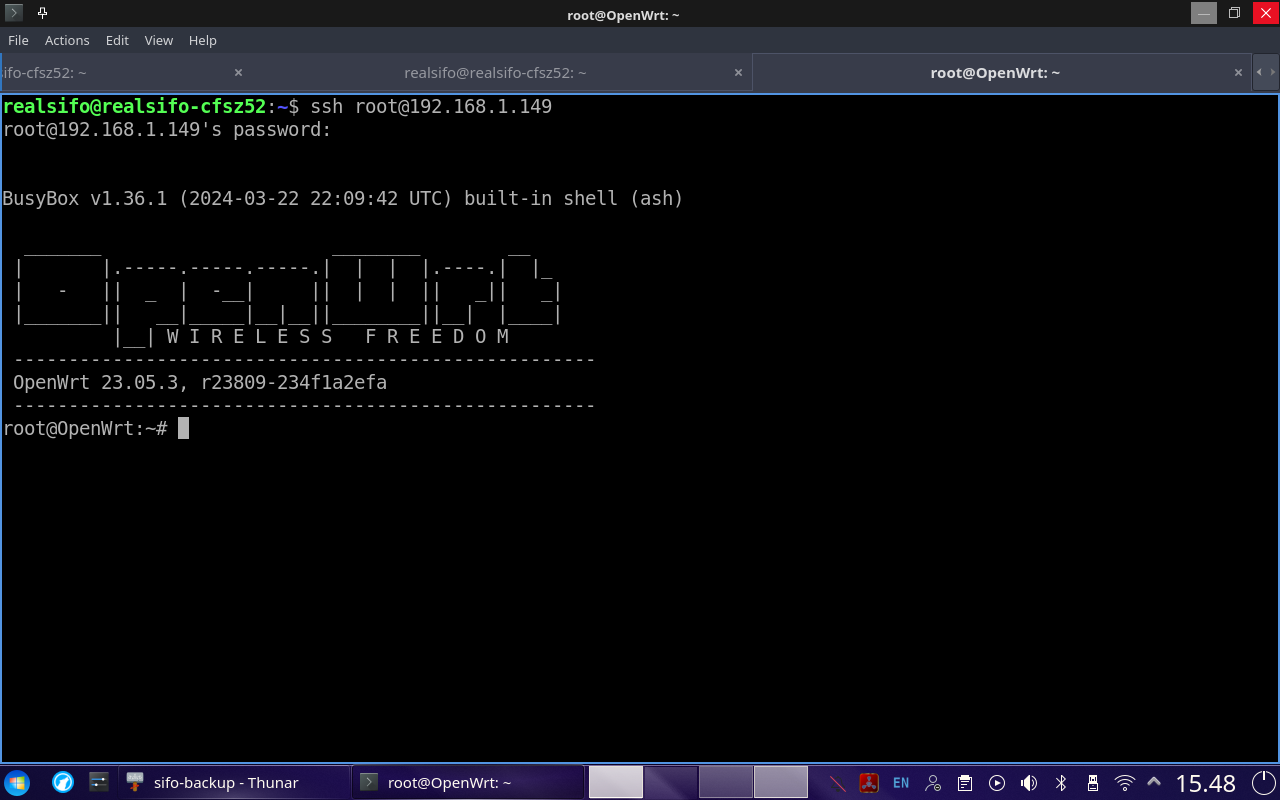Viewport: 1280px width, 800px height.
Task: Open the Actions menu
Action: [x=67, y=40]
